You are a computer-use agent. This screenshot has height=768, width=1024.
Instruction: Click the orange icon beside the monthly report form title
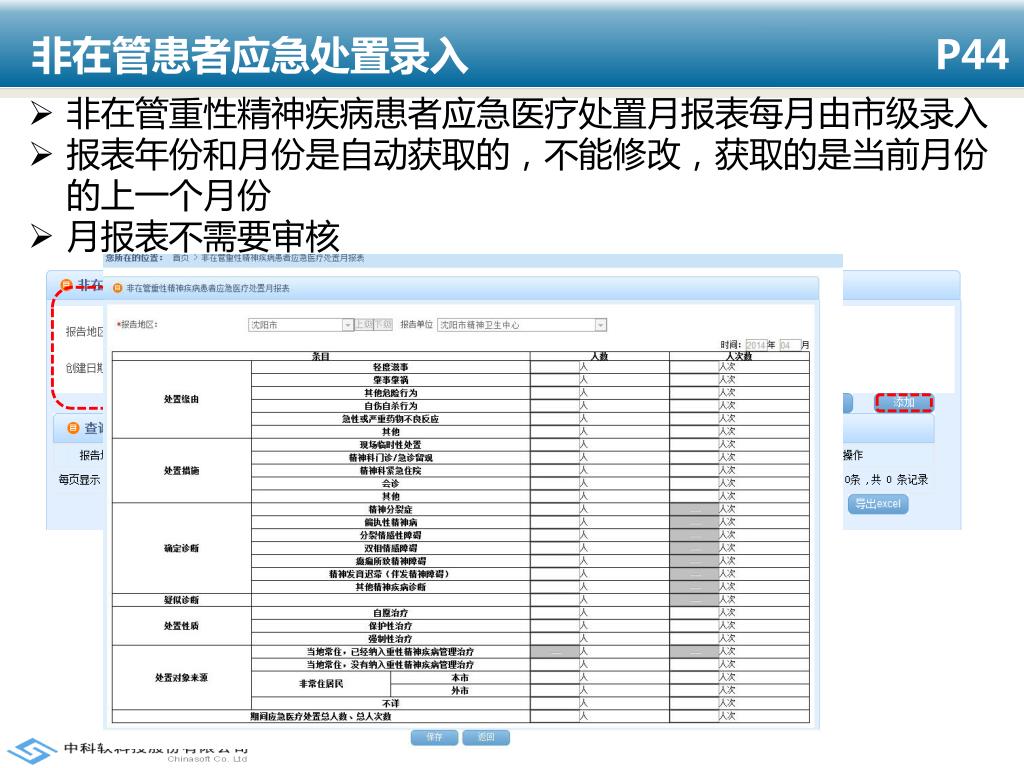click(x=118, y=288)
